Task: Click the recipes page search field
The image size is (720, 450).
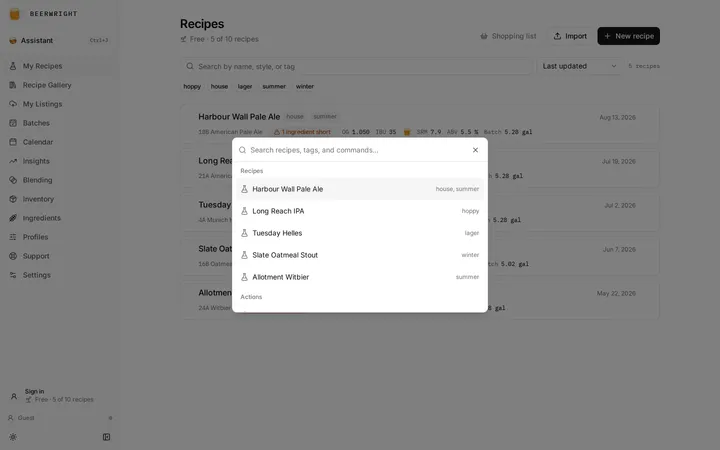Action: (x=356, y=67)
